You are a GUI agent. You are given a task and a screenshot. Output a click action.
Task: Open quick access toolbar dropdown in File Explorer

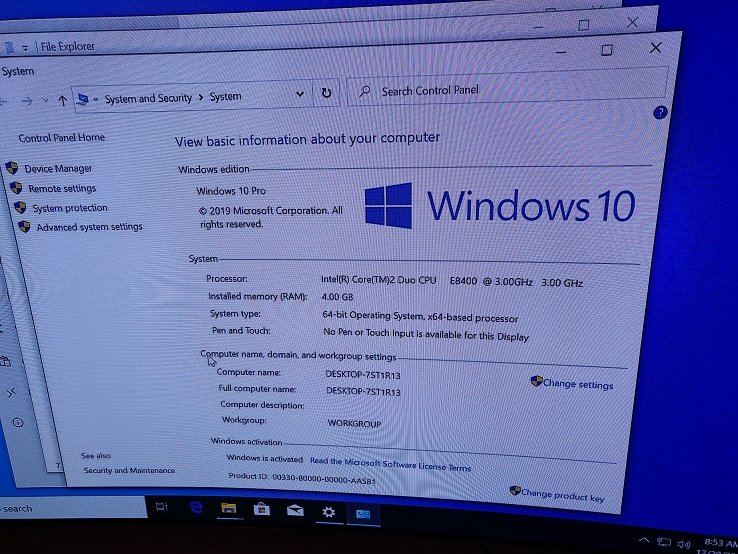tap(25, 48)
